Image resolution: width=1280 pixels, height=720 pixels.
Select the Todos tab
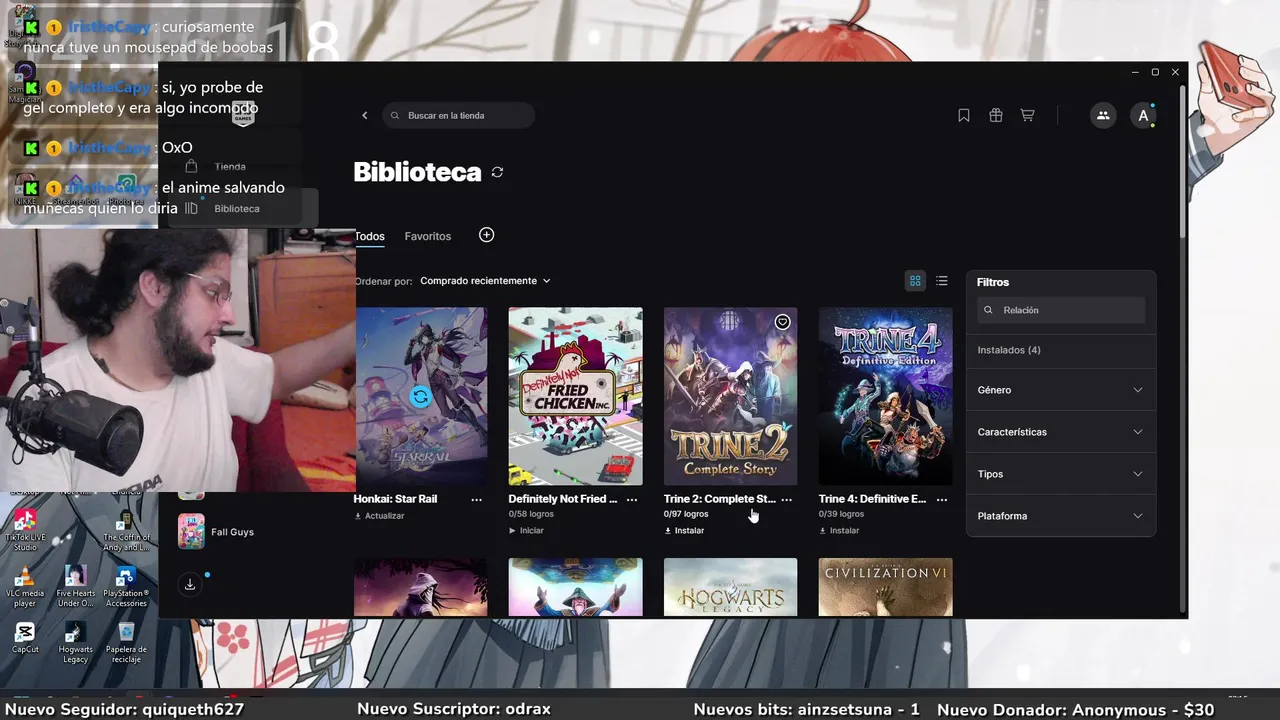pos(370,236)
